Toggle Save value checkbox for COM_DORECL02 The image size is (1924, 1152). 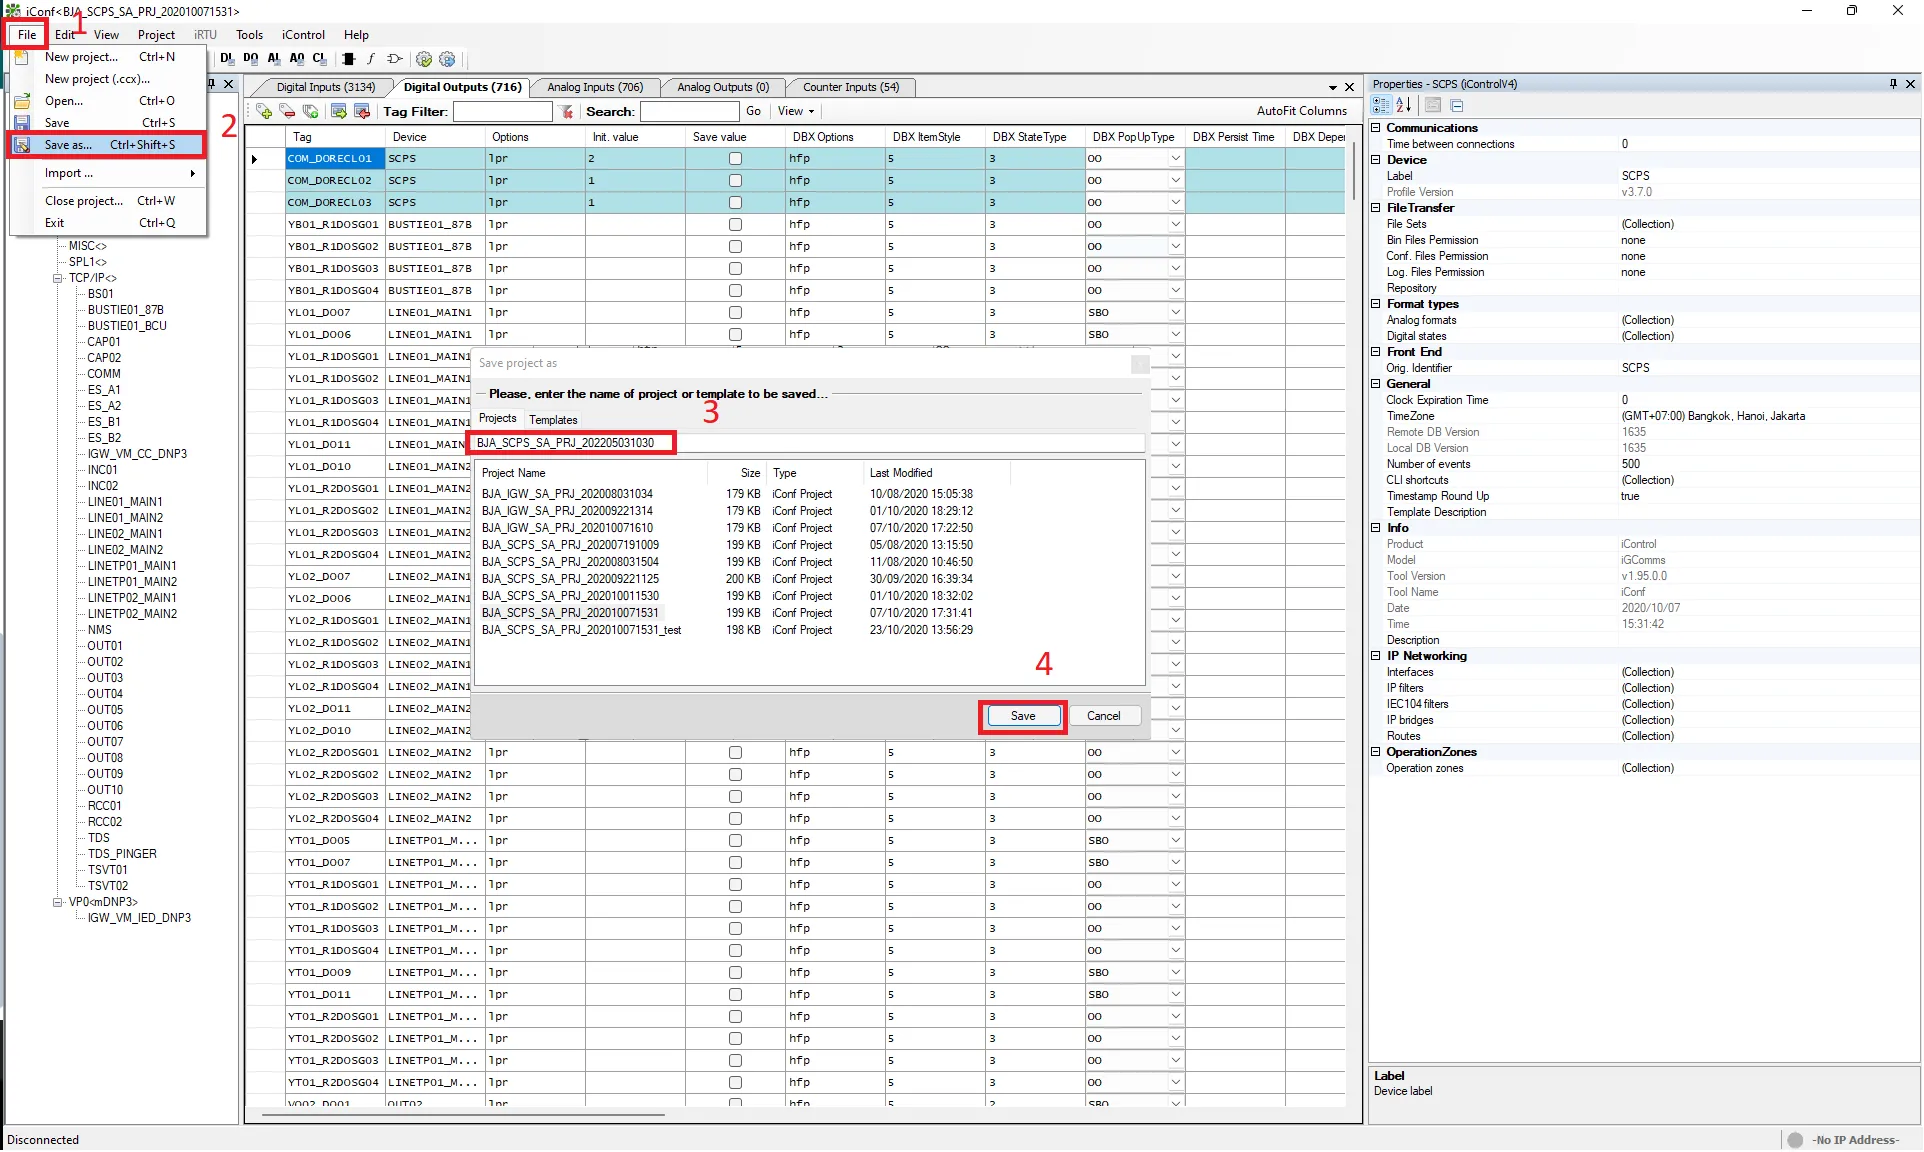(735, 181)
